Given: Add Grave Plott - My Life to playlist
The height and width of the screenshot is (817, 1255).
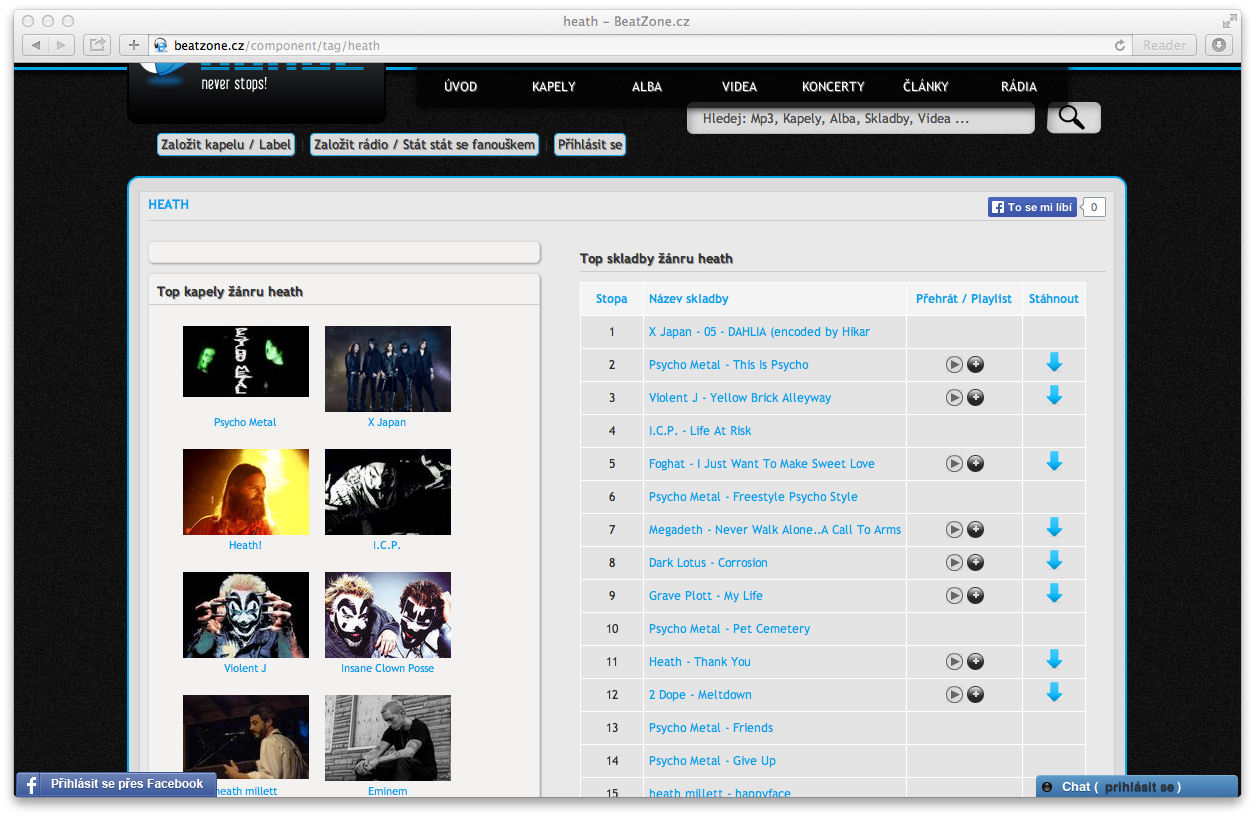Looking at the screenshot, I should (x=976, y=596).
